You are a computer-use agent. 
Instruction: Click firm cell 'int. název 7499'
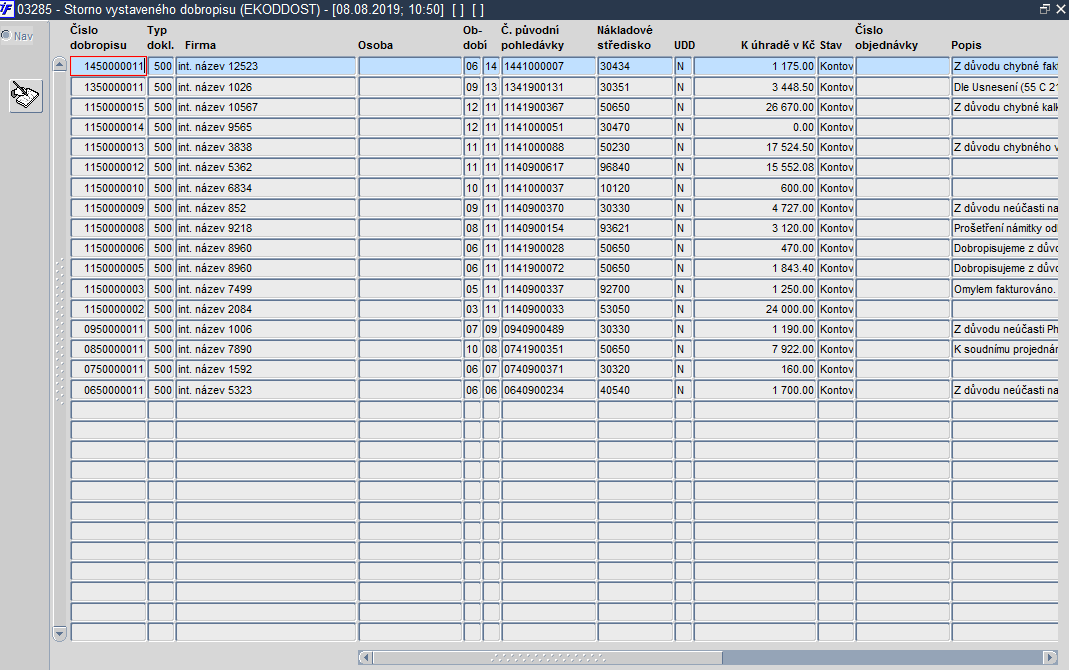[x=266, y=289]
